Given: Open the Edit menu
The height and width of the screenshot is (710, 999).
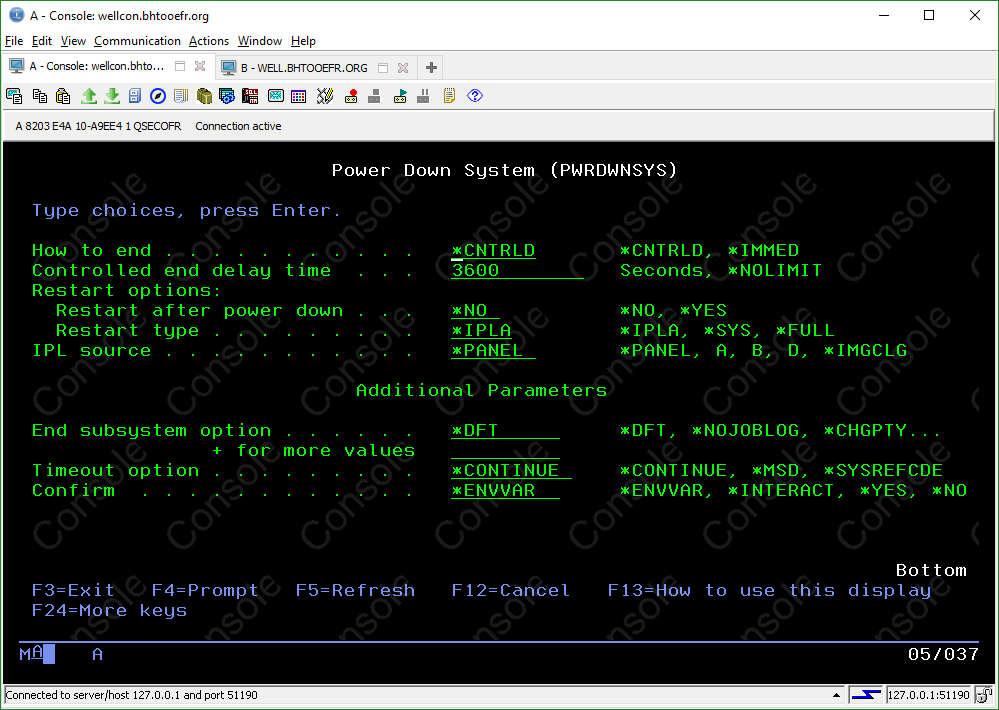Looking at the screenshot, I should click(42, 41).
